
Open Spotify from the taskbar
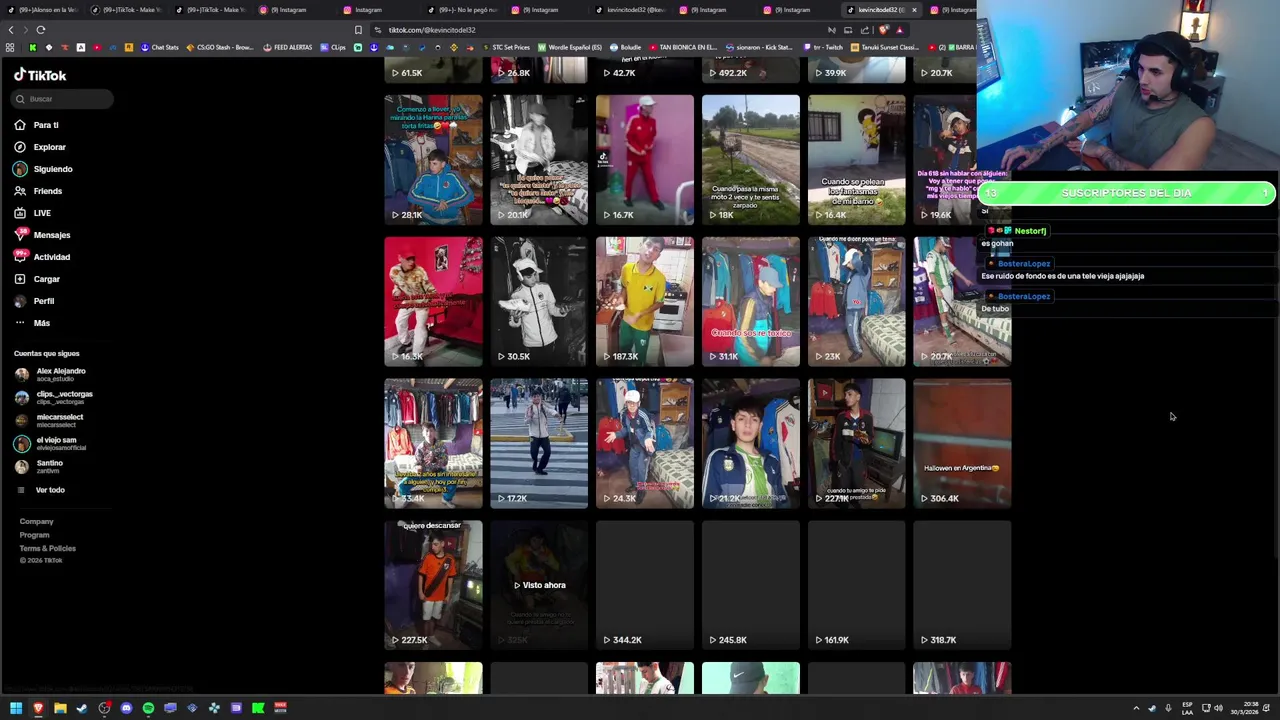(x=148, y=708)
